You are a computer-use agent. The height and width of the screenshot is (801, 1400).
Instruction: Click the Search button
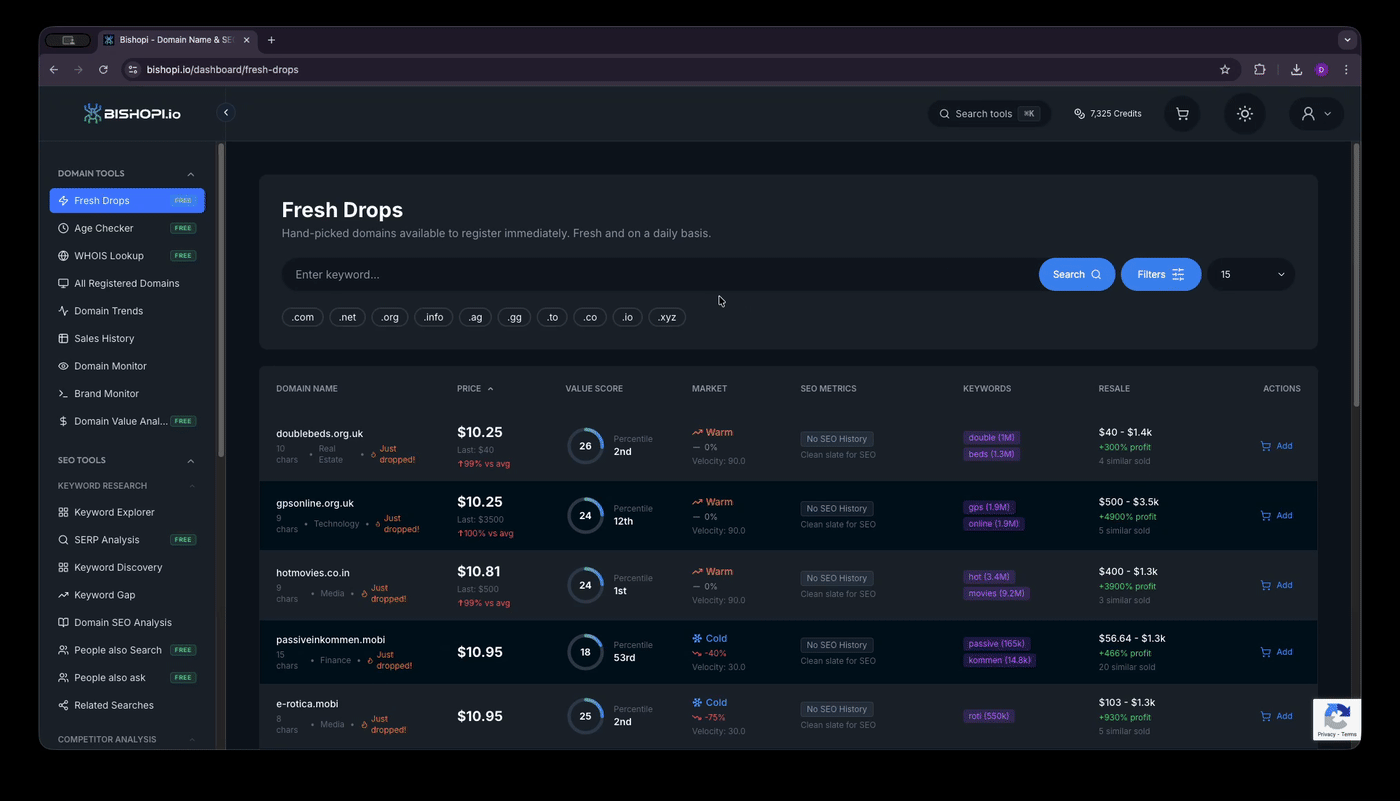[x=1076, y=274]
